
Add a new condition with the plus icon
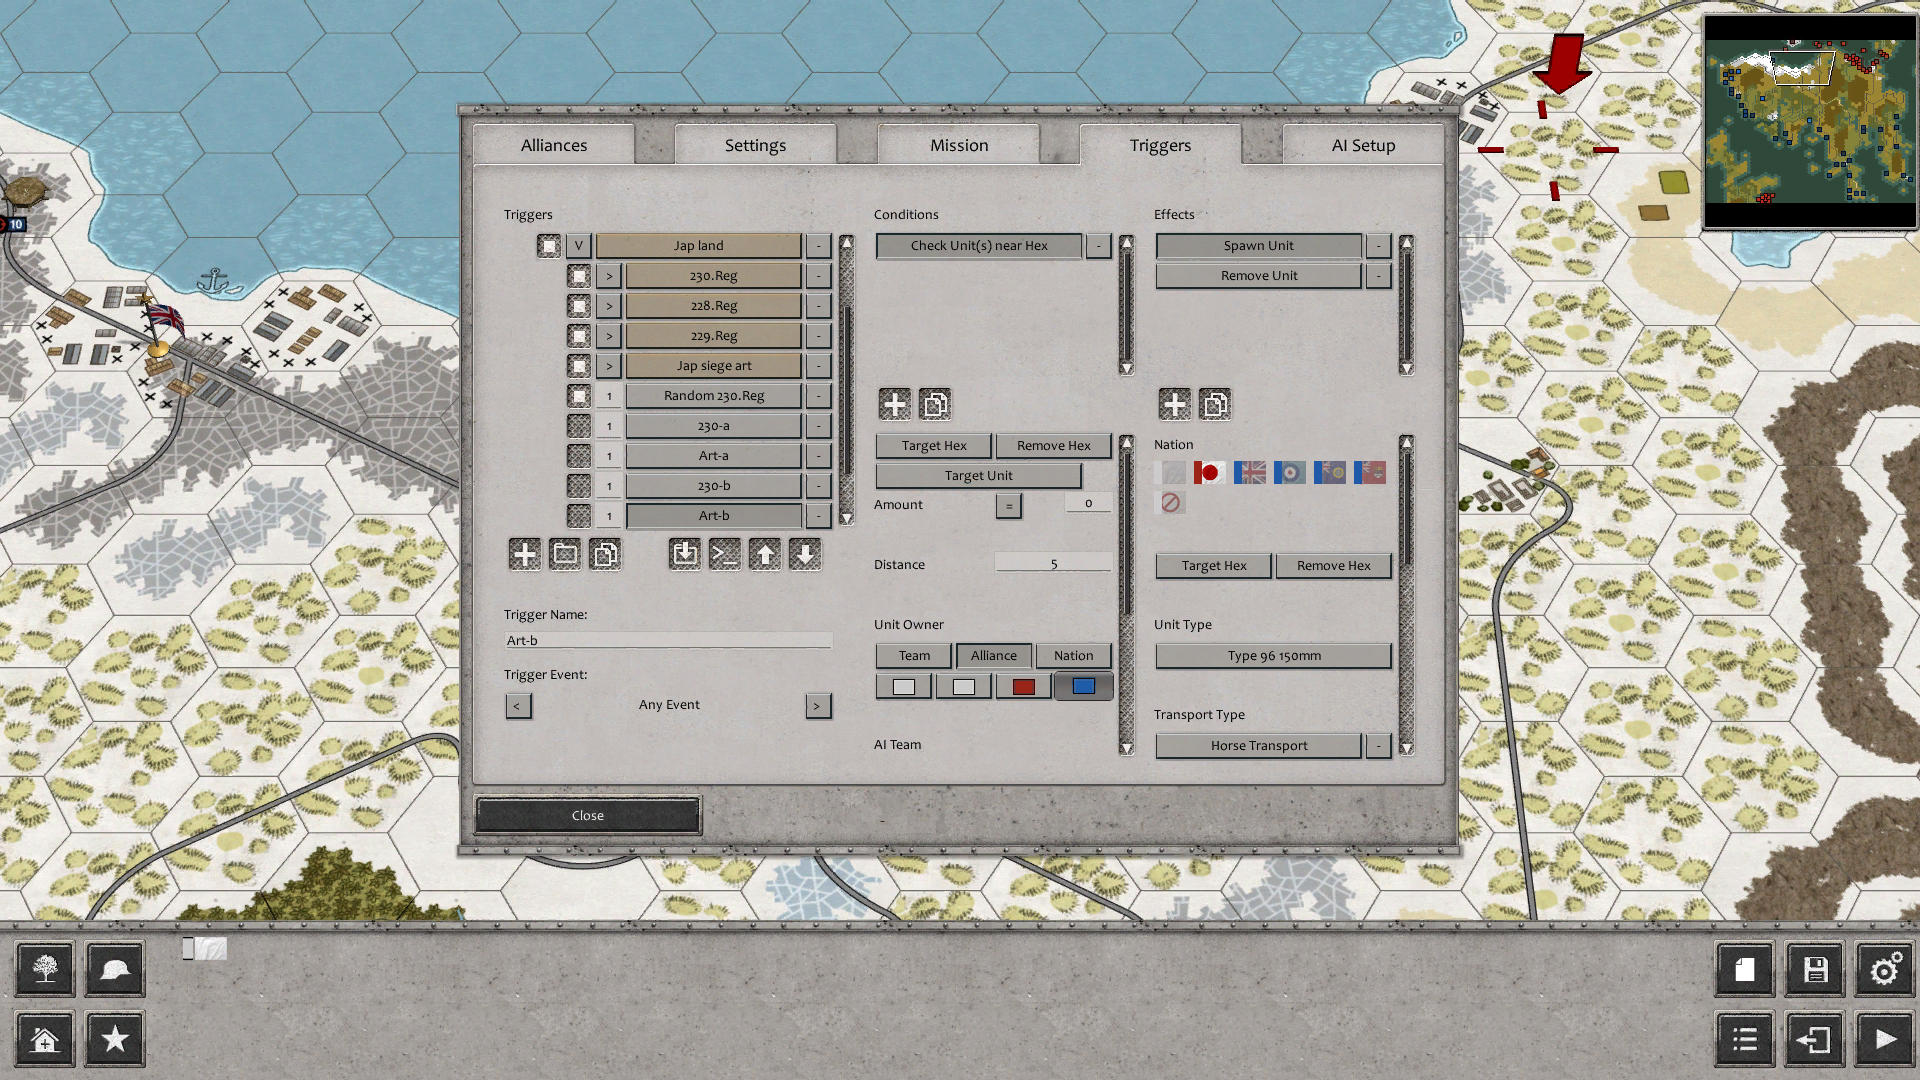(x=894, y=404)
